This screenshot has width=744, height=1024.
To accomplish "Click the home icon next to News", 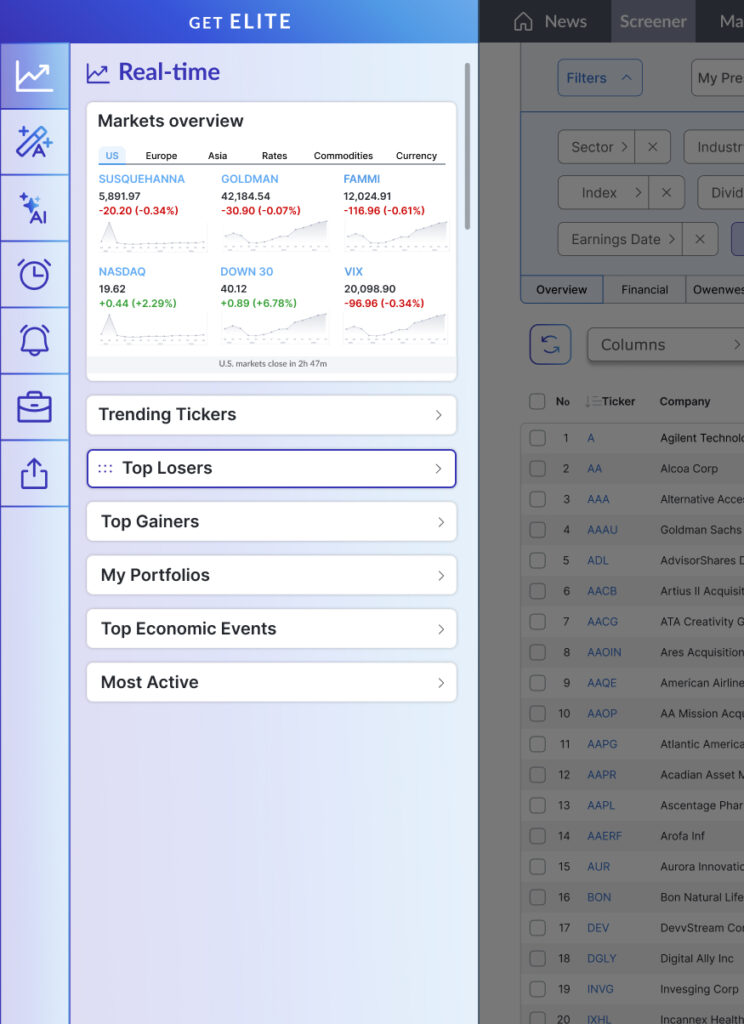I will tap(523, 22).
